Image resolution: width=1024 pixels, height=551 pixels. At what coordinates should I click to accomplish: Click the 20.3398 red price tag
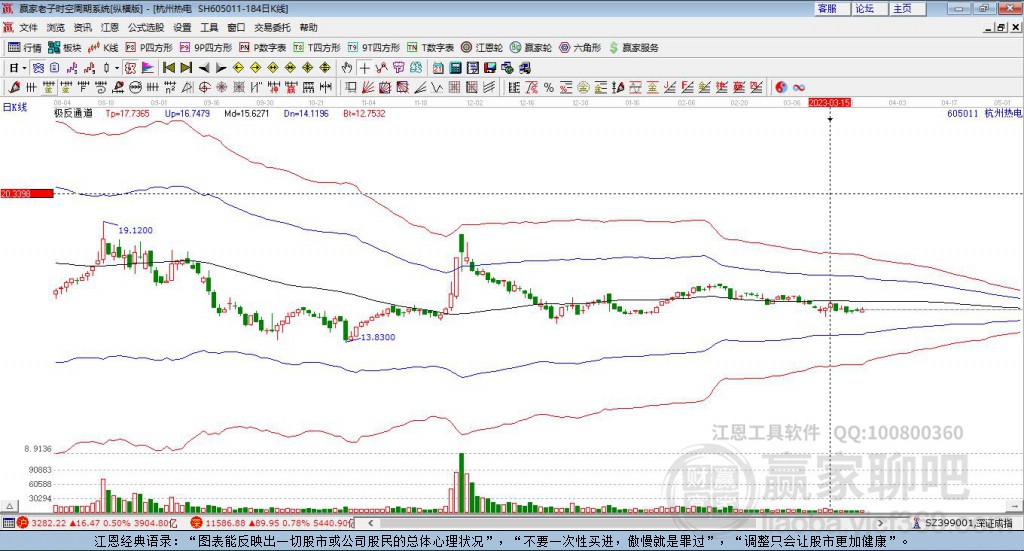tap(27, 193)
